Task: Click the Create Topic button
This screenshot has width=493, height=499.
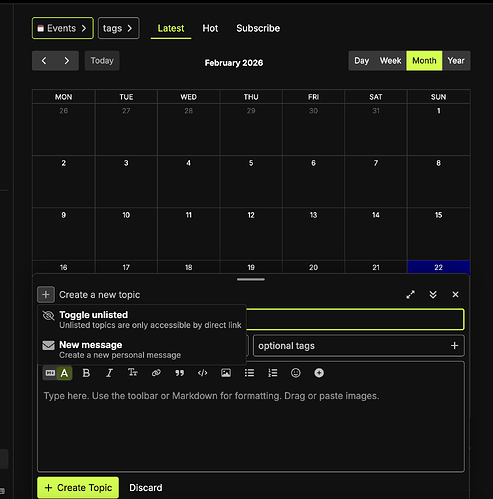Action: click(78, 488)
